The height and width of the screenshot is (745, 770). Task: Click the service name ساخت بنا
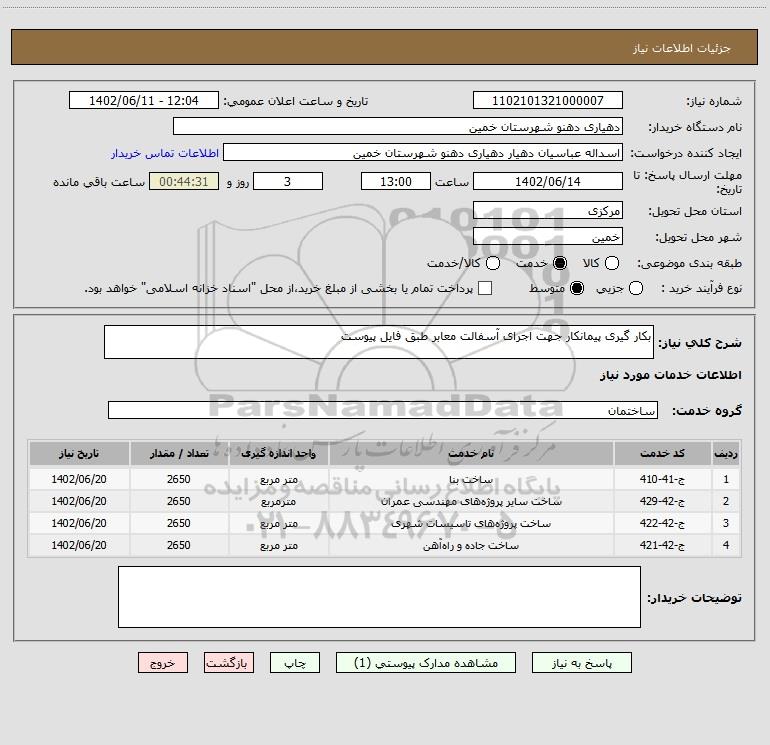tap(471, 479)
